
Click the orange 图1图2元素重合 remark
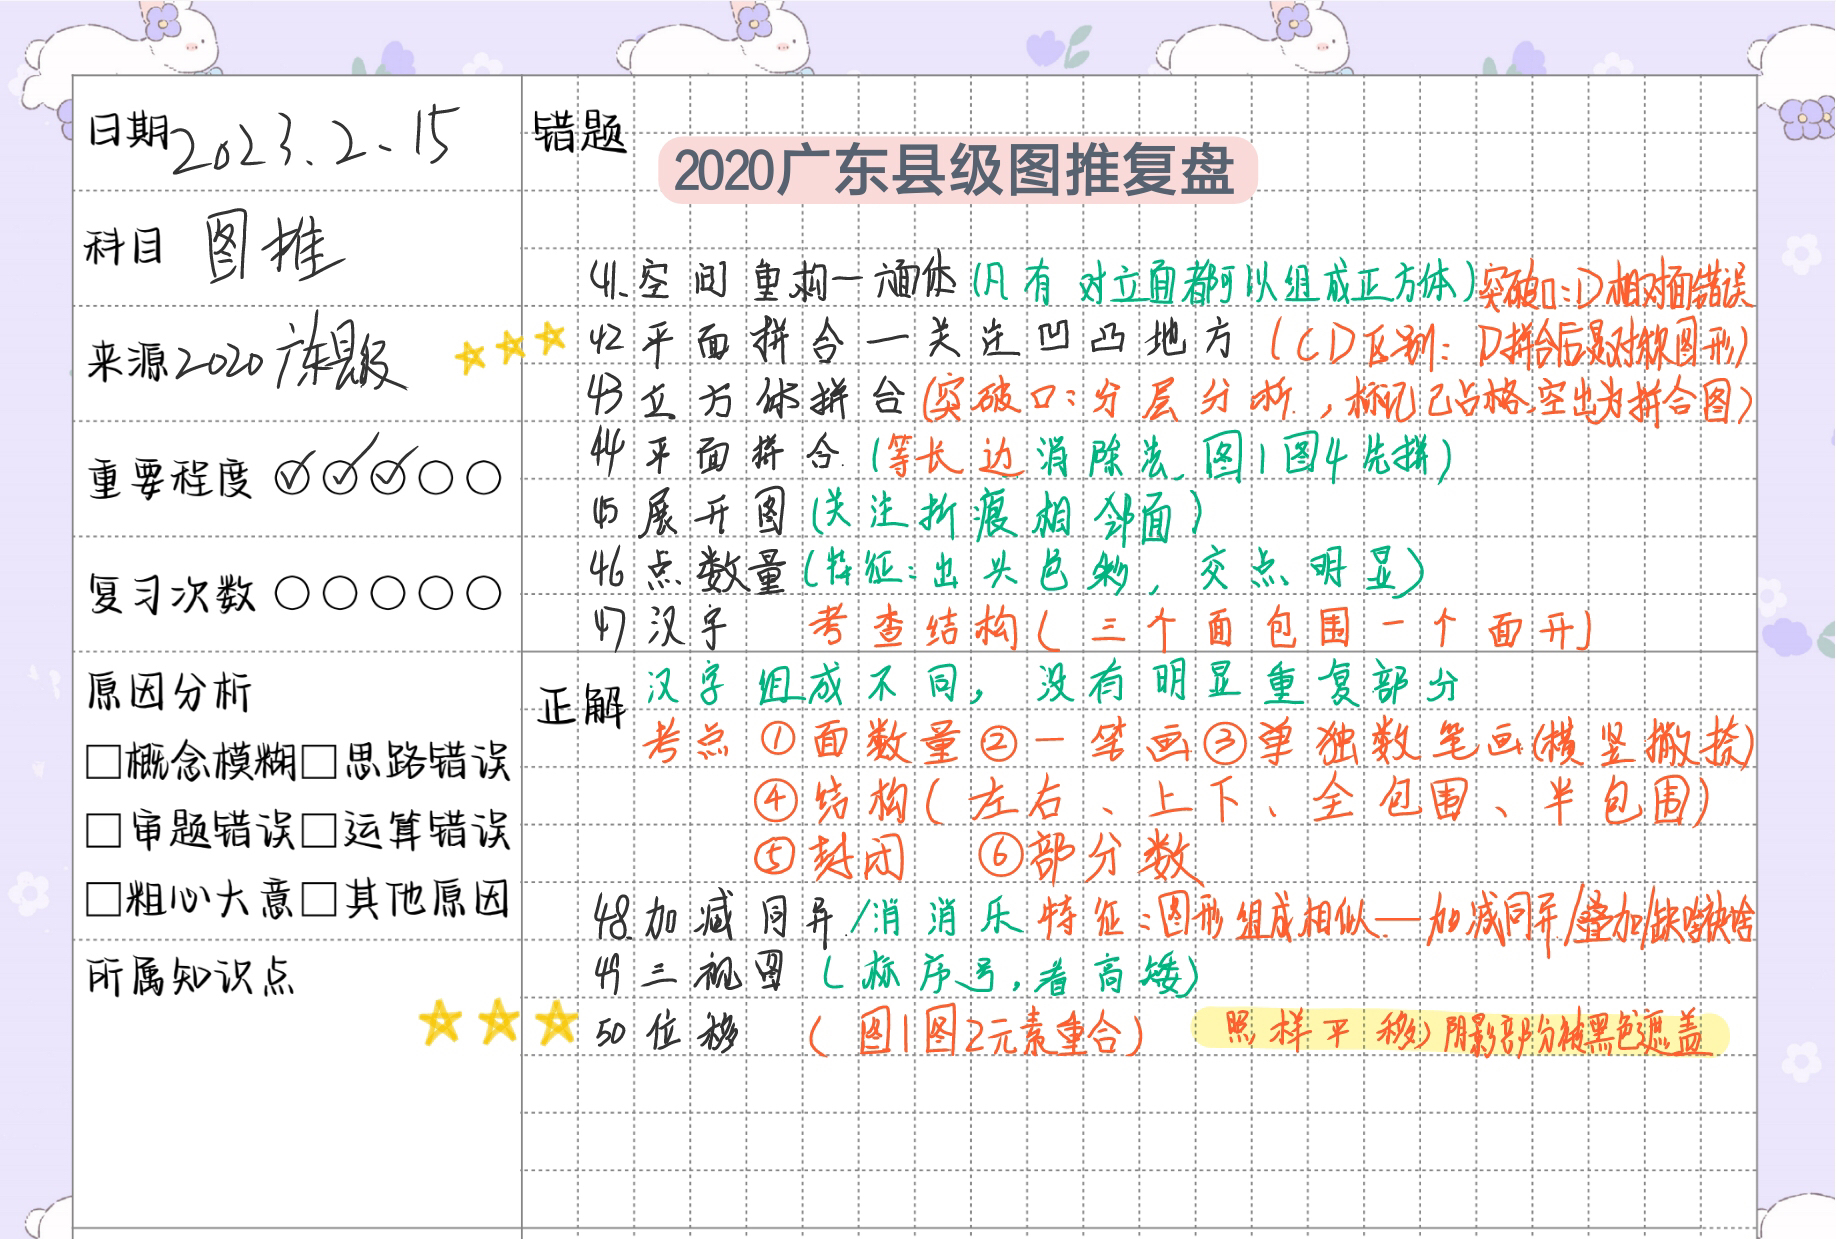tap(976, 1033)
